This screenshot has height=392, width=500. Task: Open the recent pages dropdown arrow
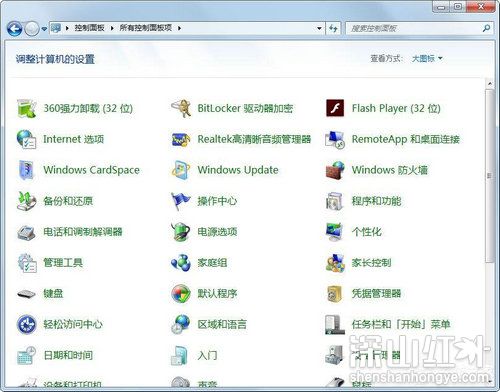pyautogui.click(x=44, y=29)
